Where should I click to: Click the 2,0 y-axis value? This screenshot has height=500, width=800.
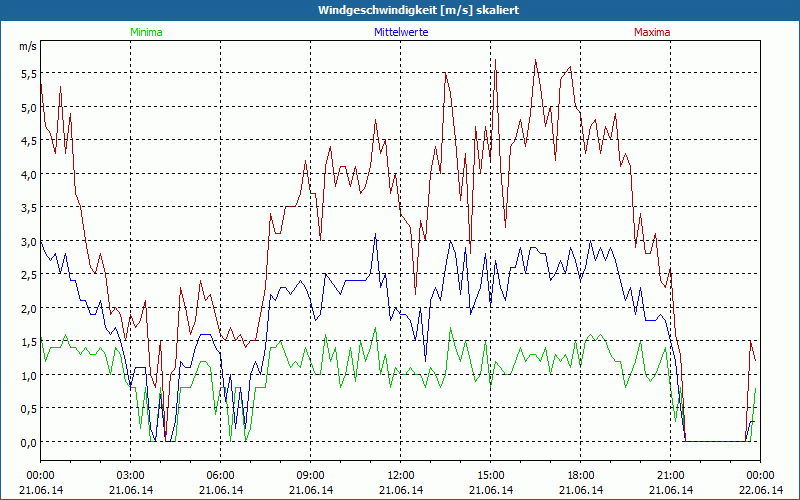[29, 308]
